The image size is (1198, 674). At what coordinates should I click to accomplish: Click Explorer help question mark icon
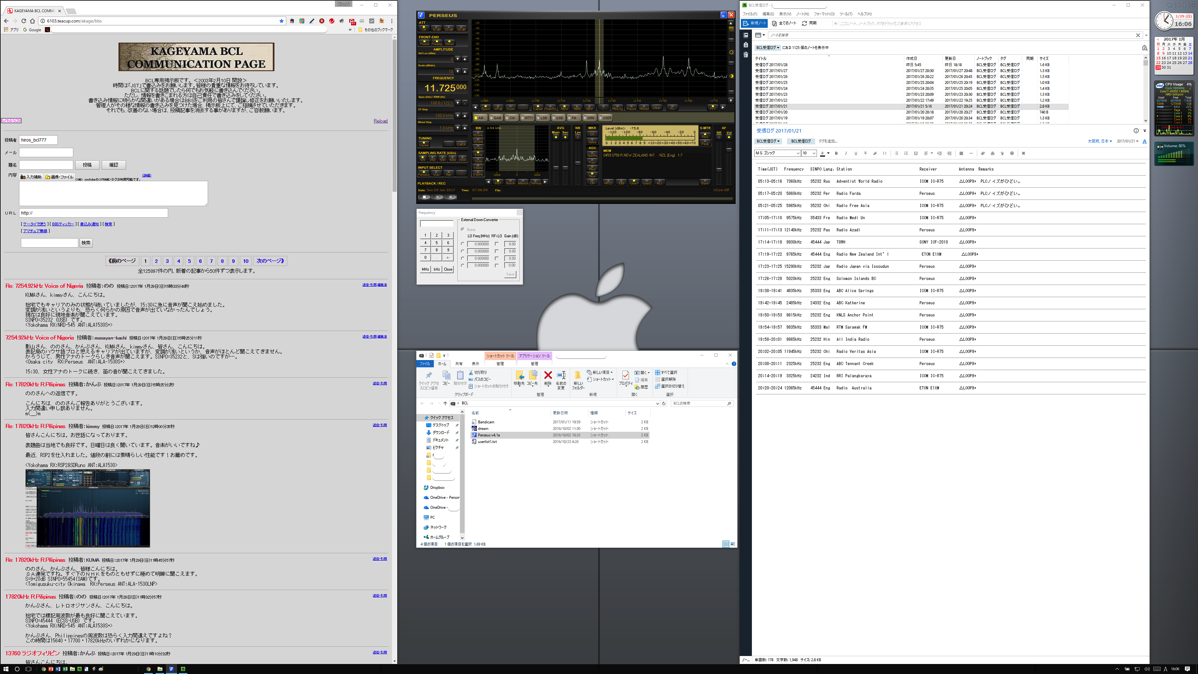[x=734, y=364]
